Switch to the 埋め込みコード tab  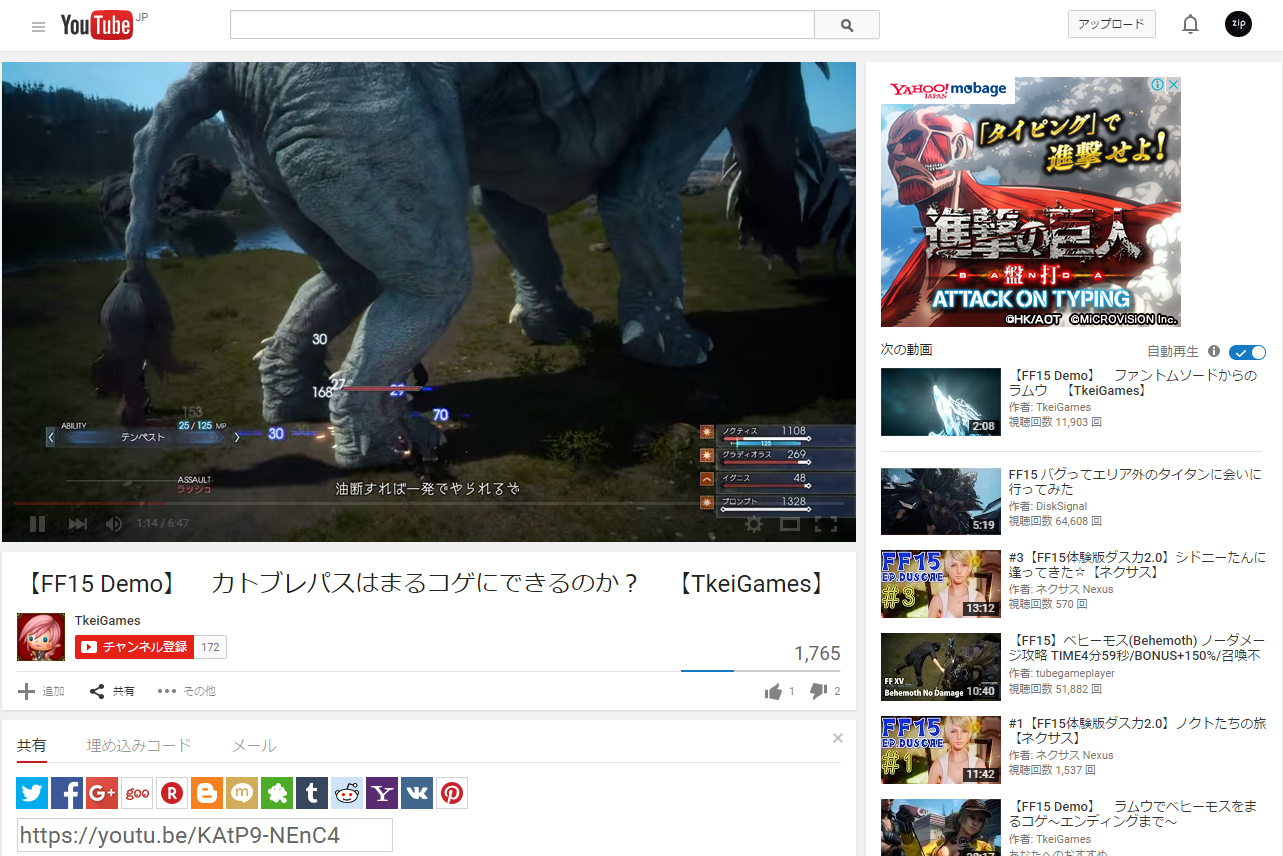click(x=139, y=745)
